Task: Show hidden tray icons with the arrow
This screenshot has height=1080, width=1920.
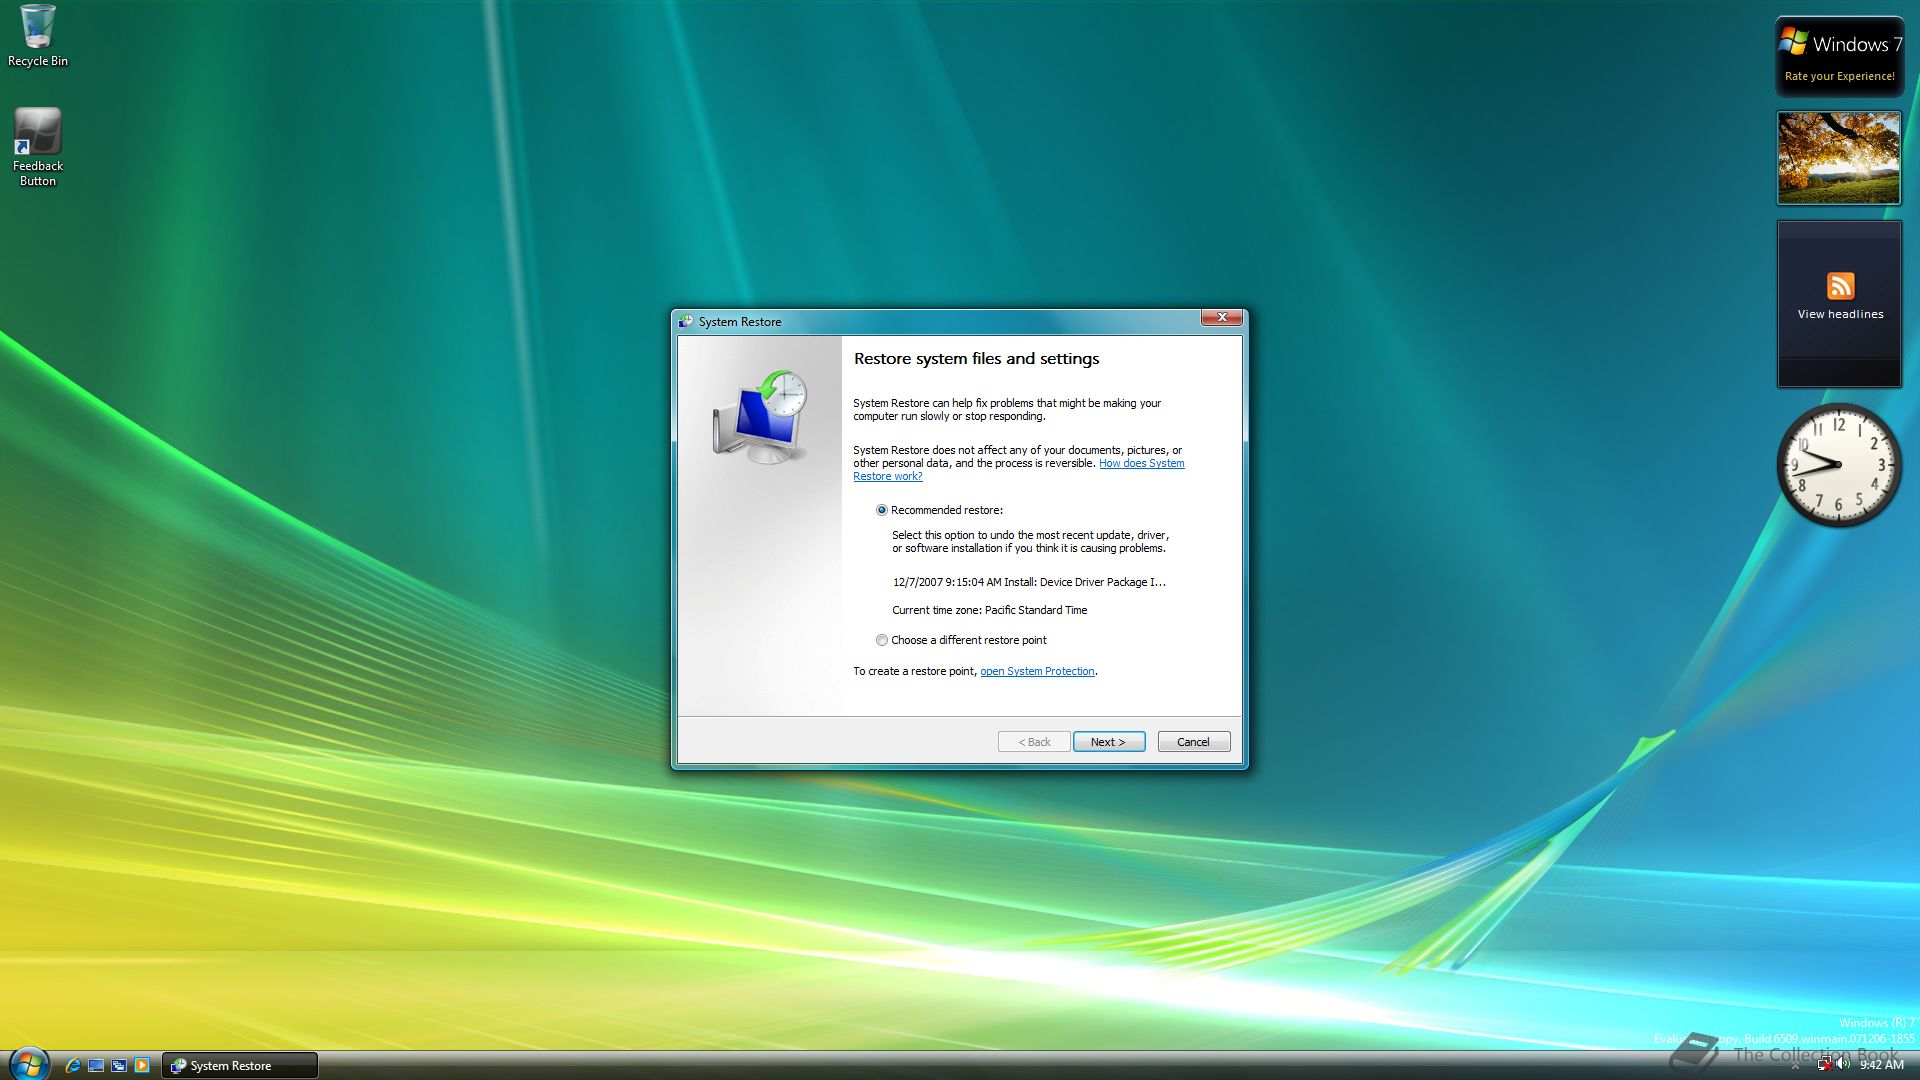Action: (1795, 1066)
